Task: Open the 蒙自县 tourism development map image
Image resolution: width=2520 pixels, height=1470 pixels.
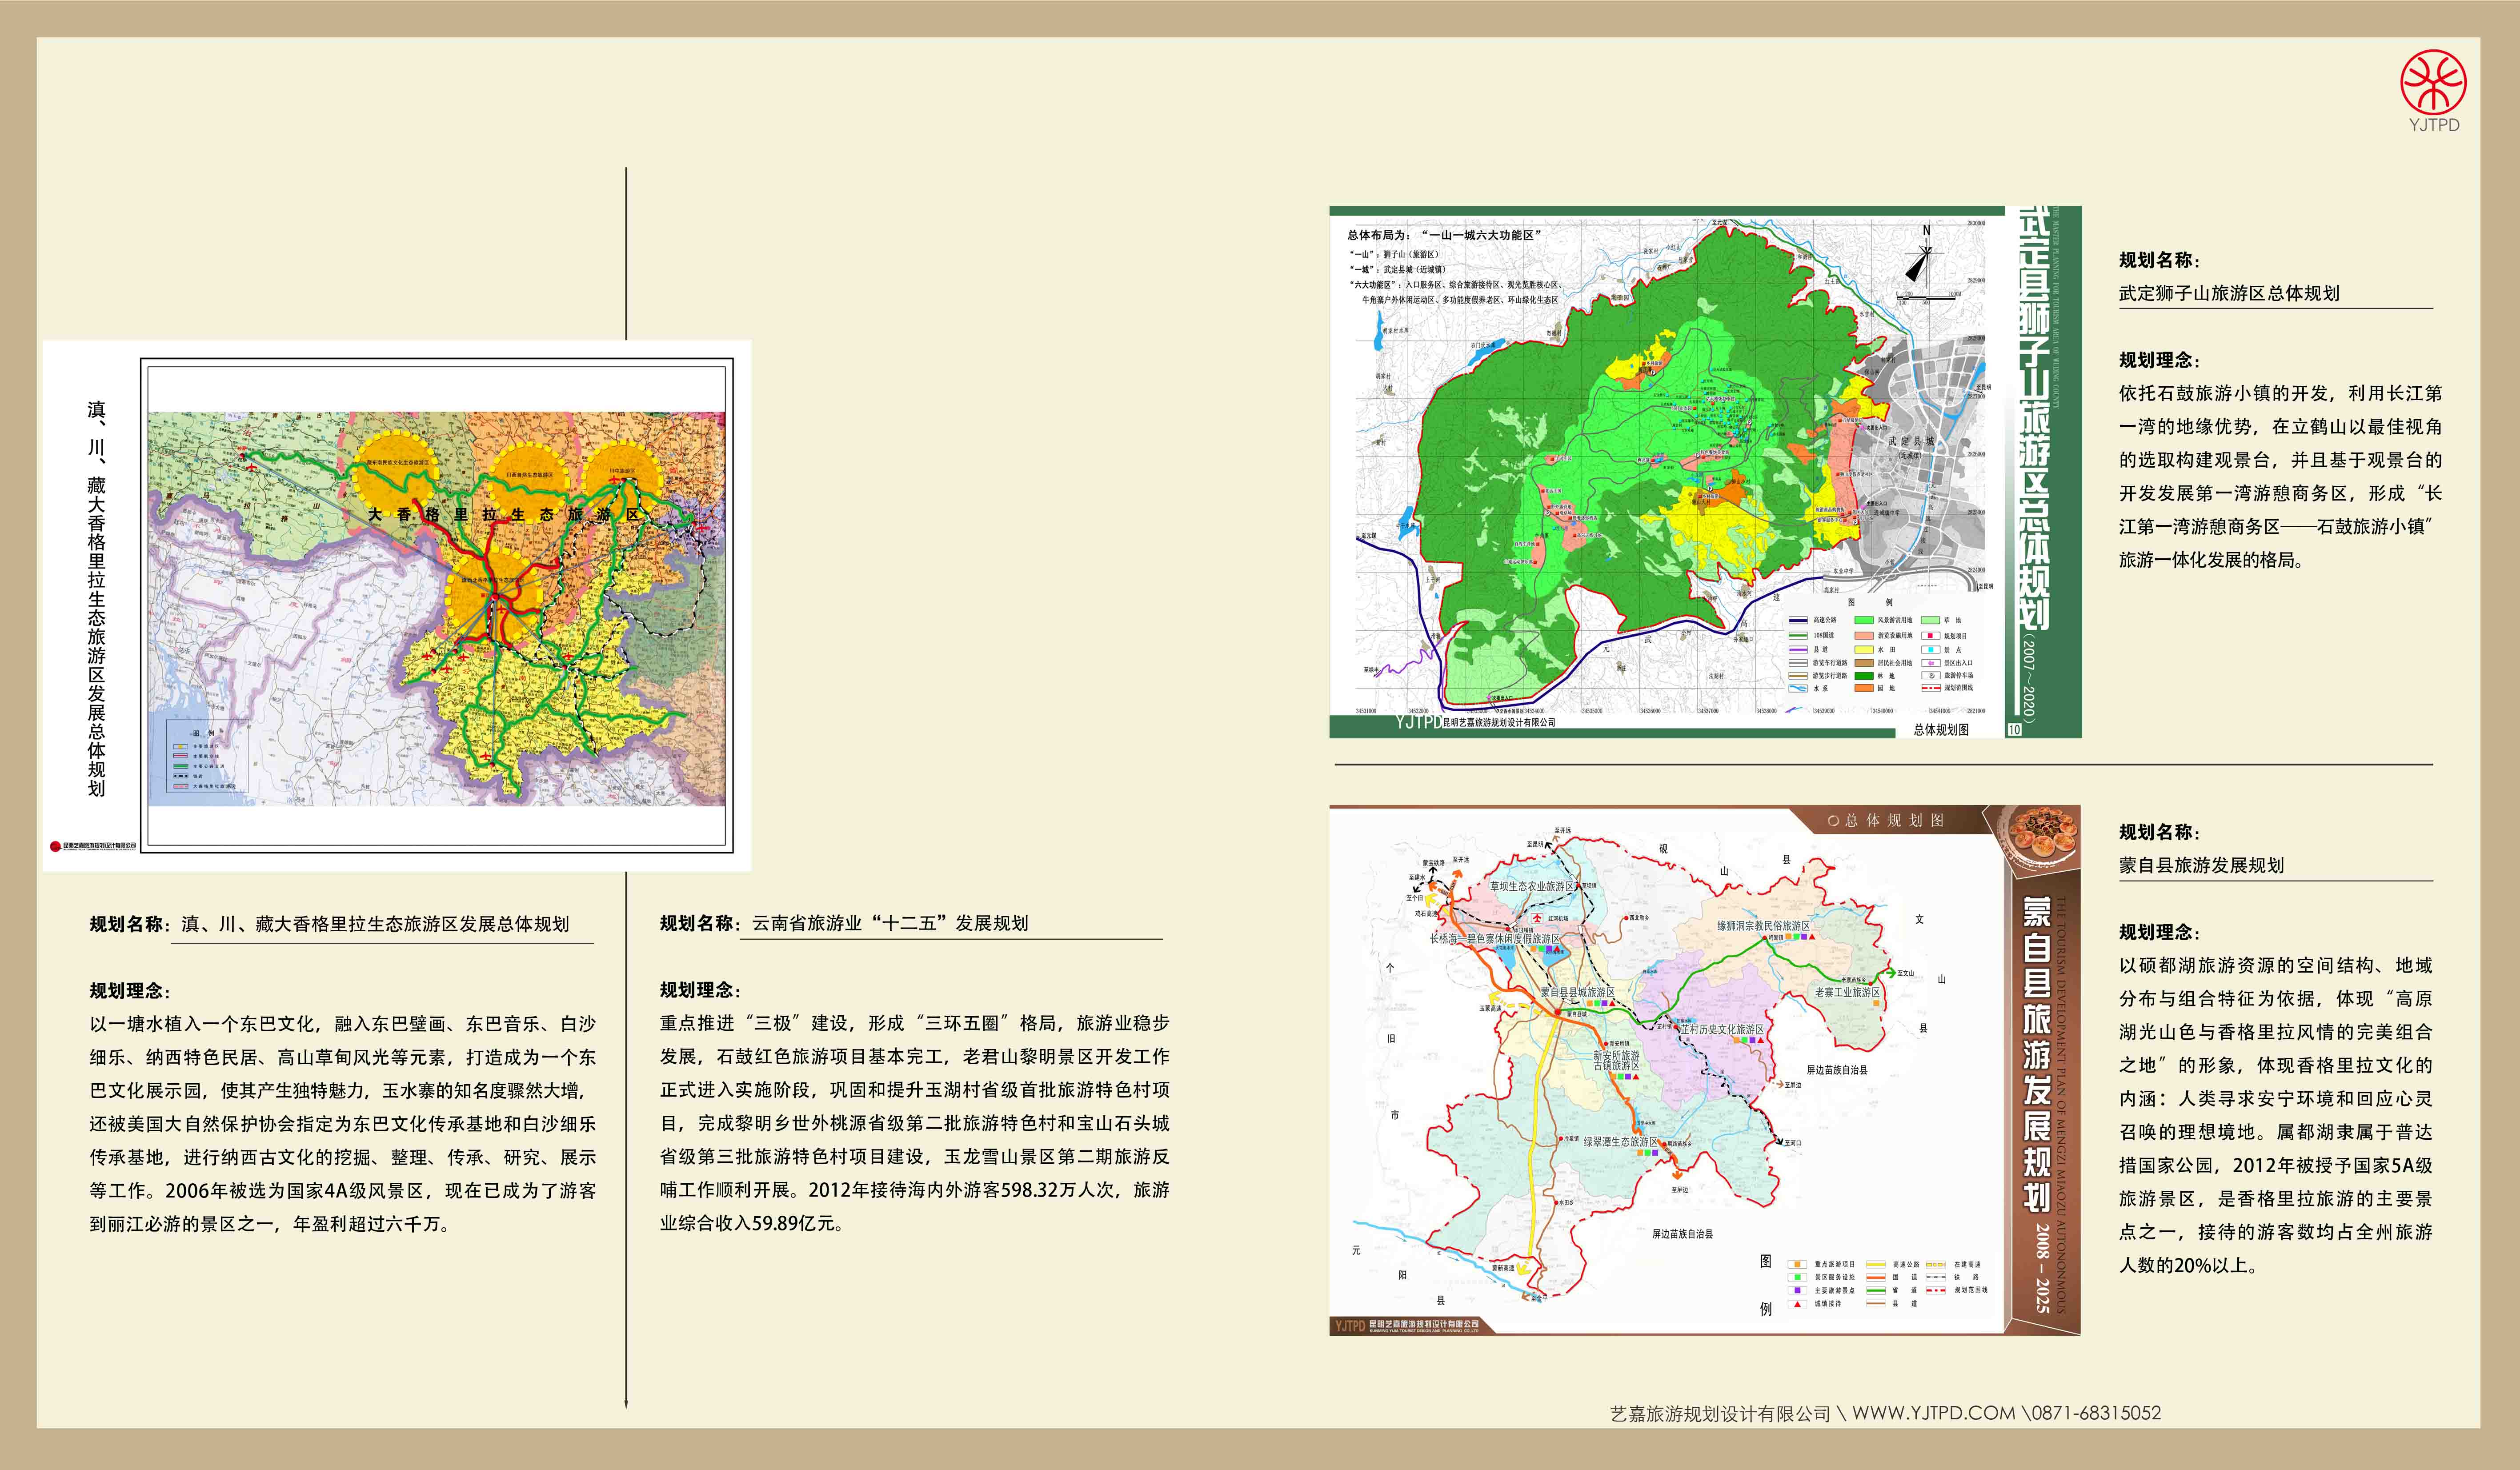Action: 1705,1070
